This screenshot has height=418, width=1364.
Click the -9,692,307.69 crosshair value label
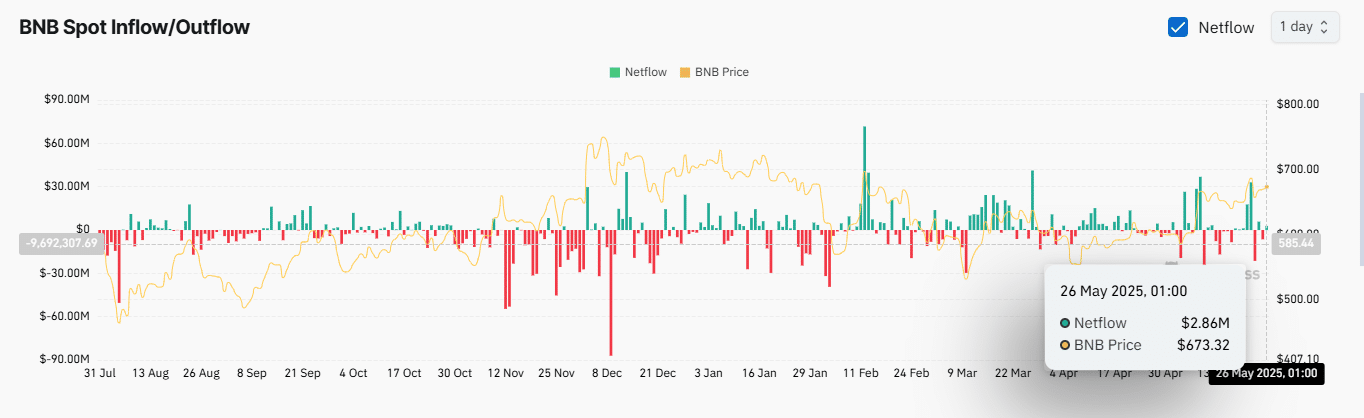tap(62, 243)
